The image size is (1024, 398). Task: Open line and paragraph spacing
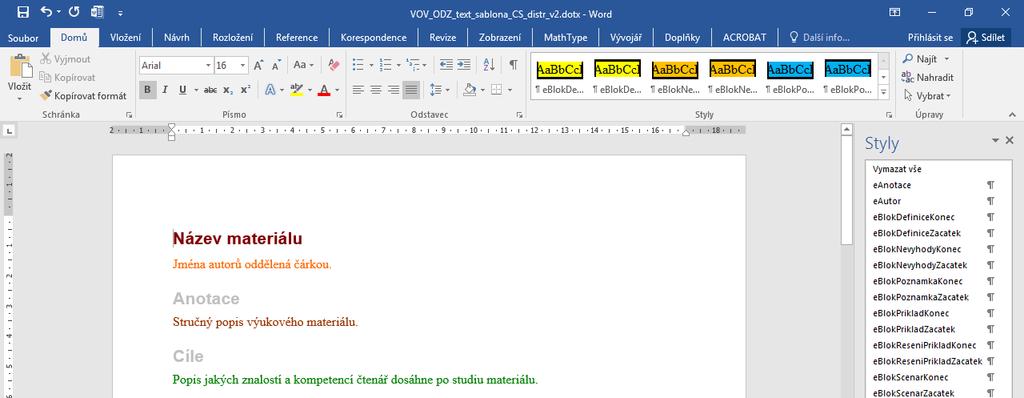tap(435, 90)
